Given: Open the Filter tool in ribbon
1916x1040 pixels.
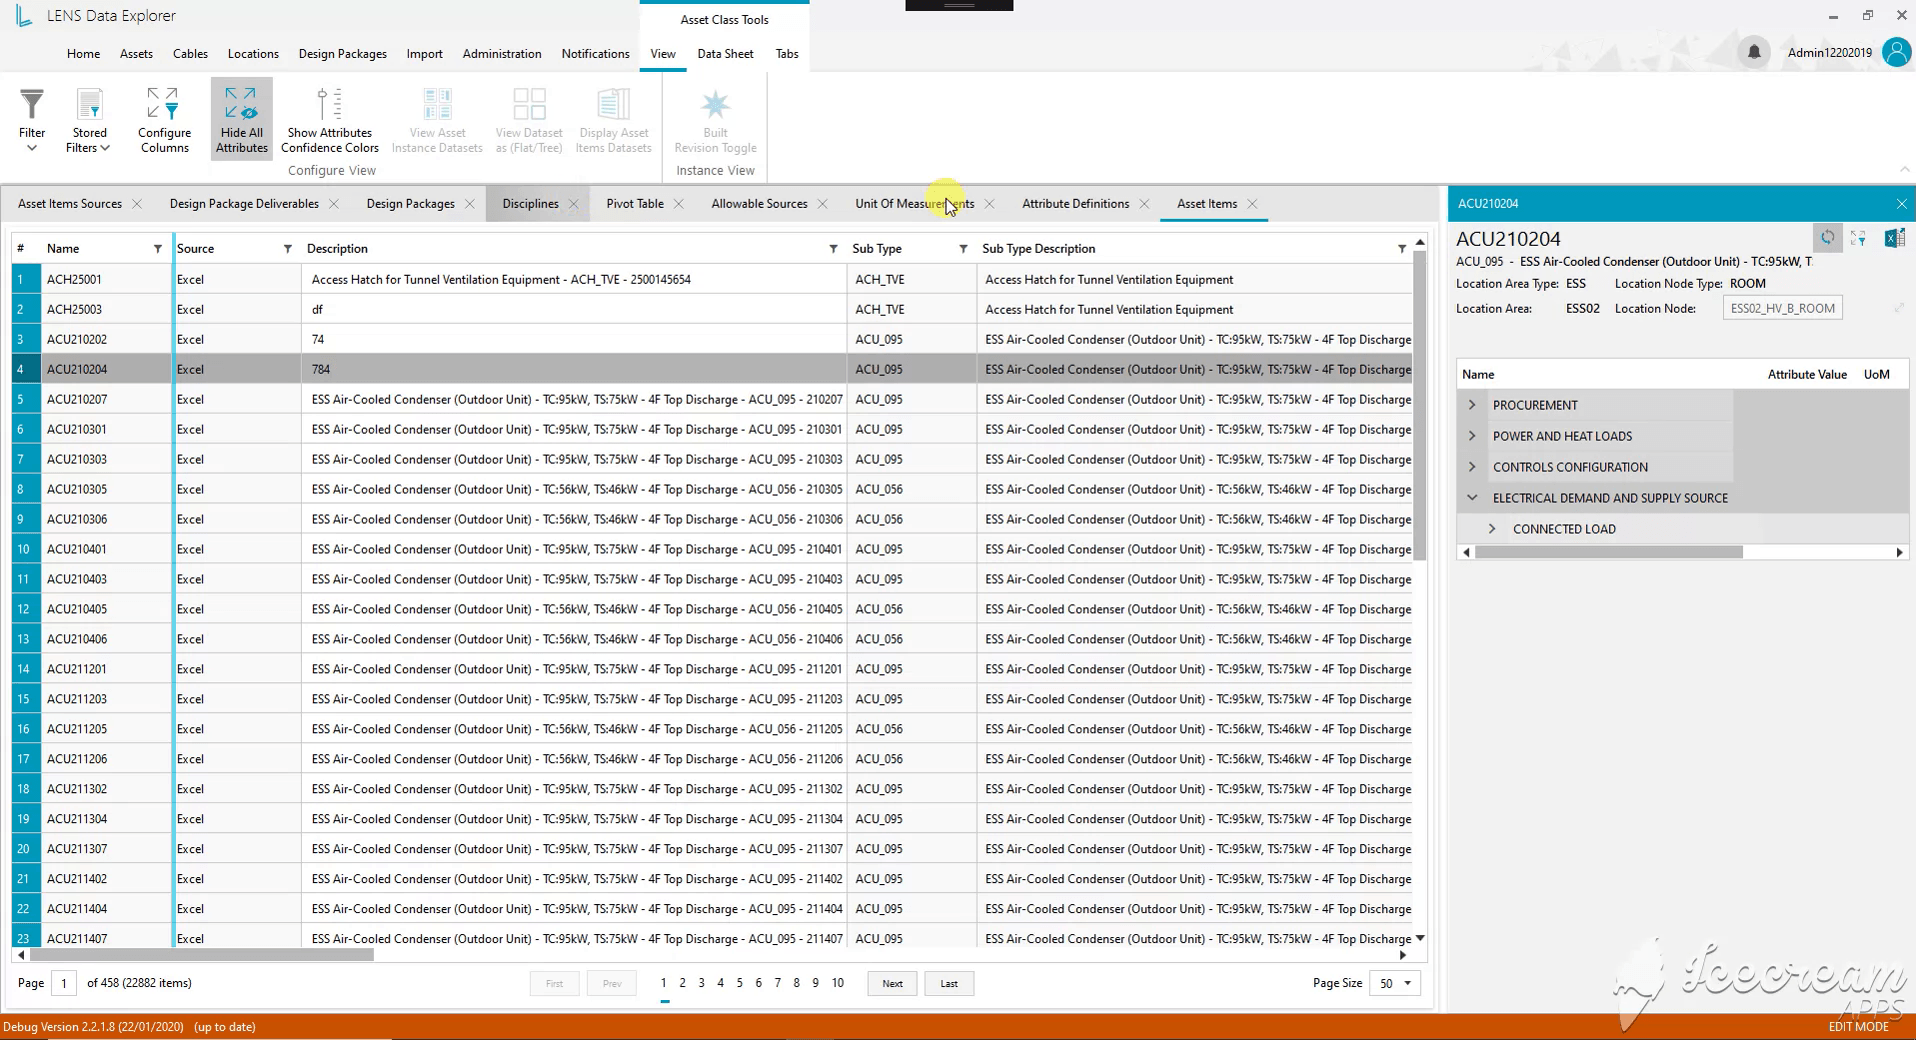Looking at the screenshot, I should point(32,120).
